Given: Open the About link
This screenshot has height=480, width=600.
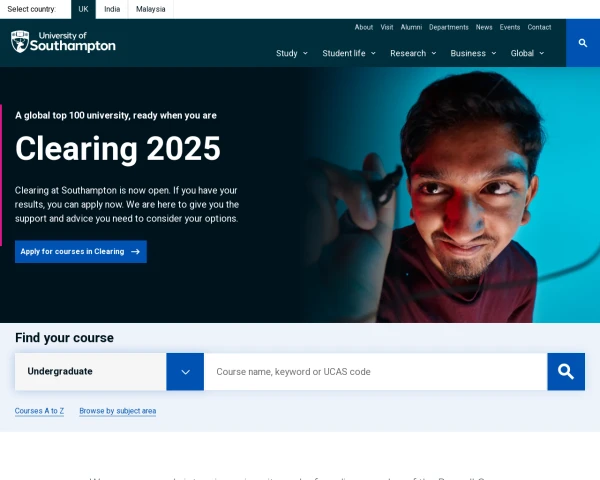Looking at the screenshot, I should (364, 27).
